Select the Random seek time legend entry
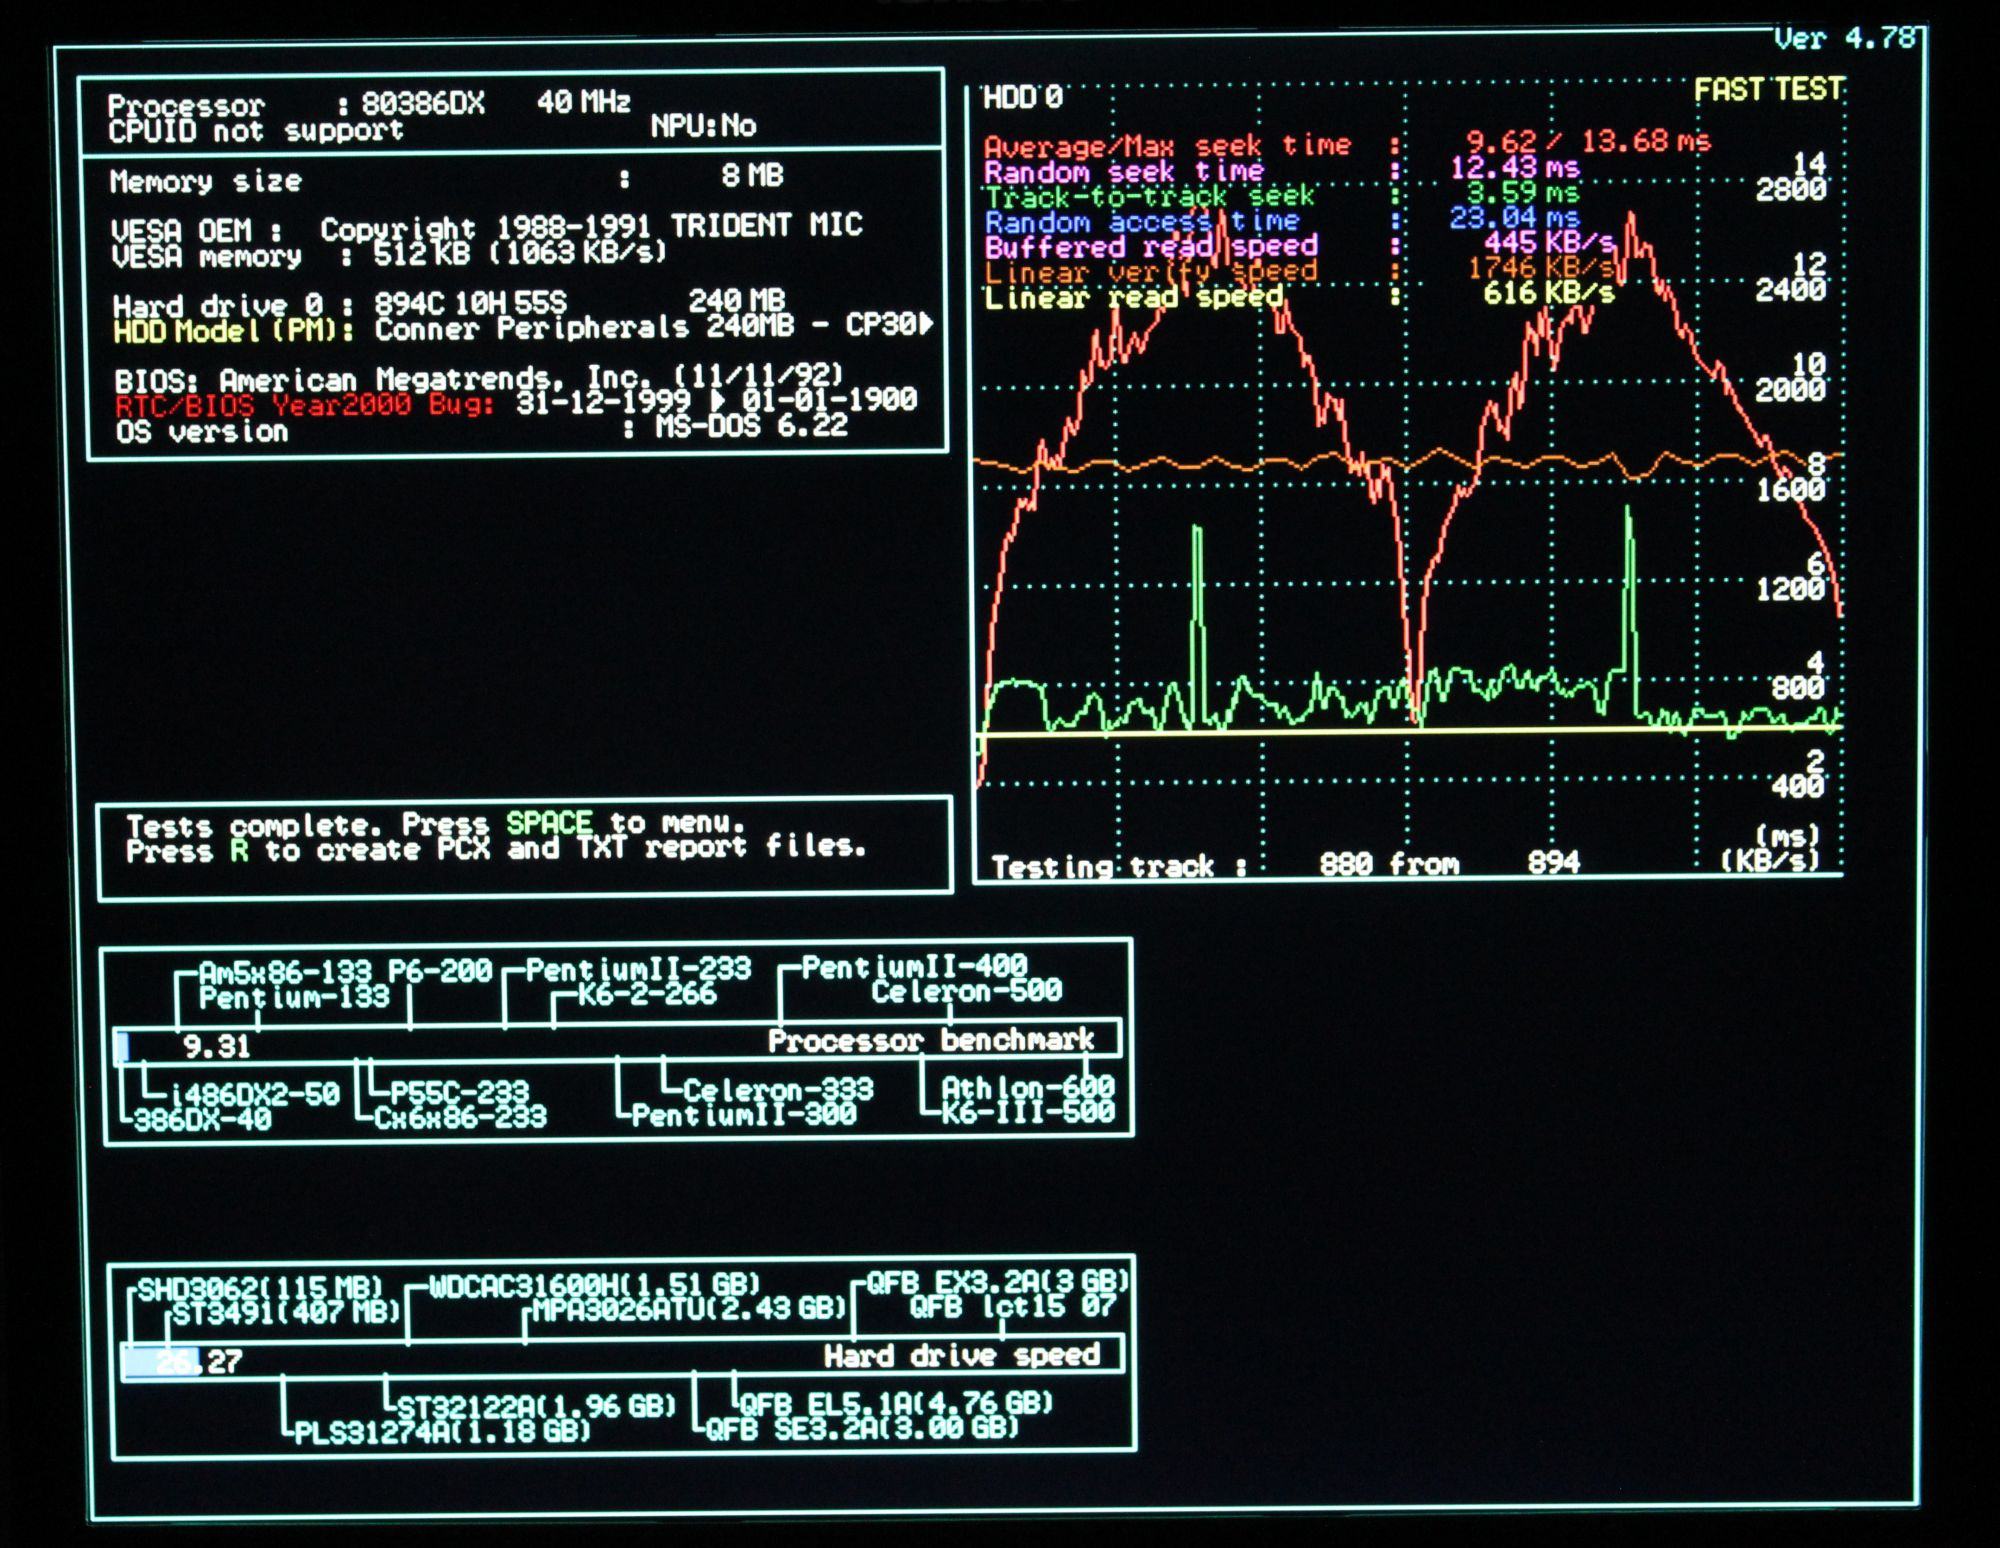Screen dimensions: 2000x1548 [1123, 172]
